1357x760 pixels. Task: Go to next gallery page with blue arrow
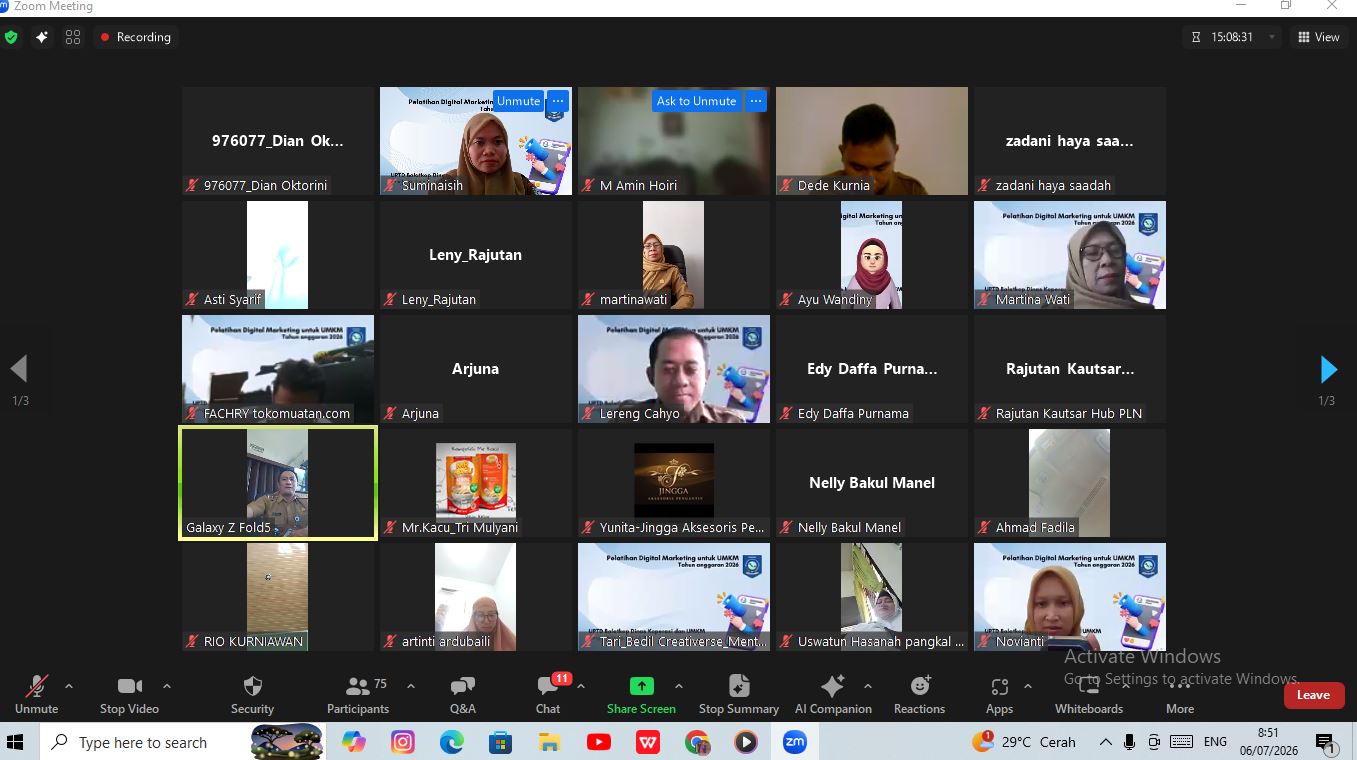coord(1328,369)
